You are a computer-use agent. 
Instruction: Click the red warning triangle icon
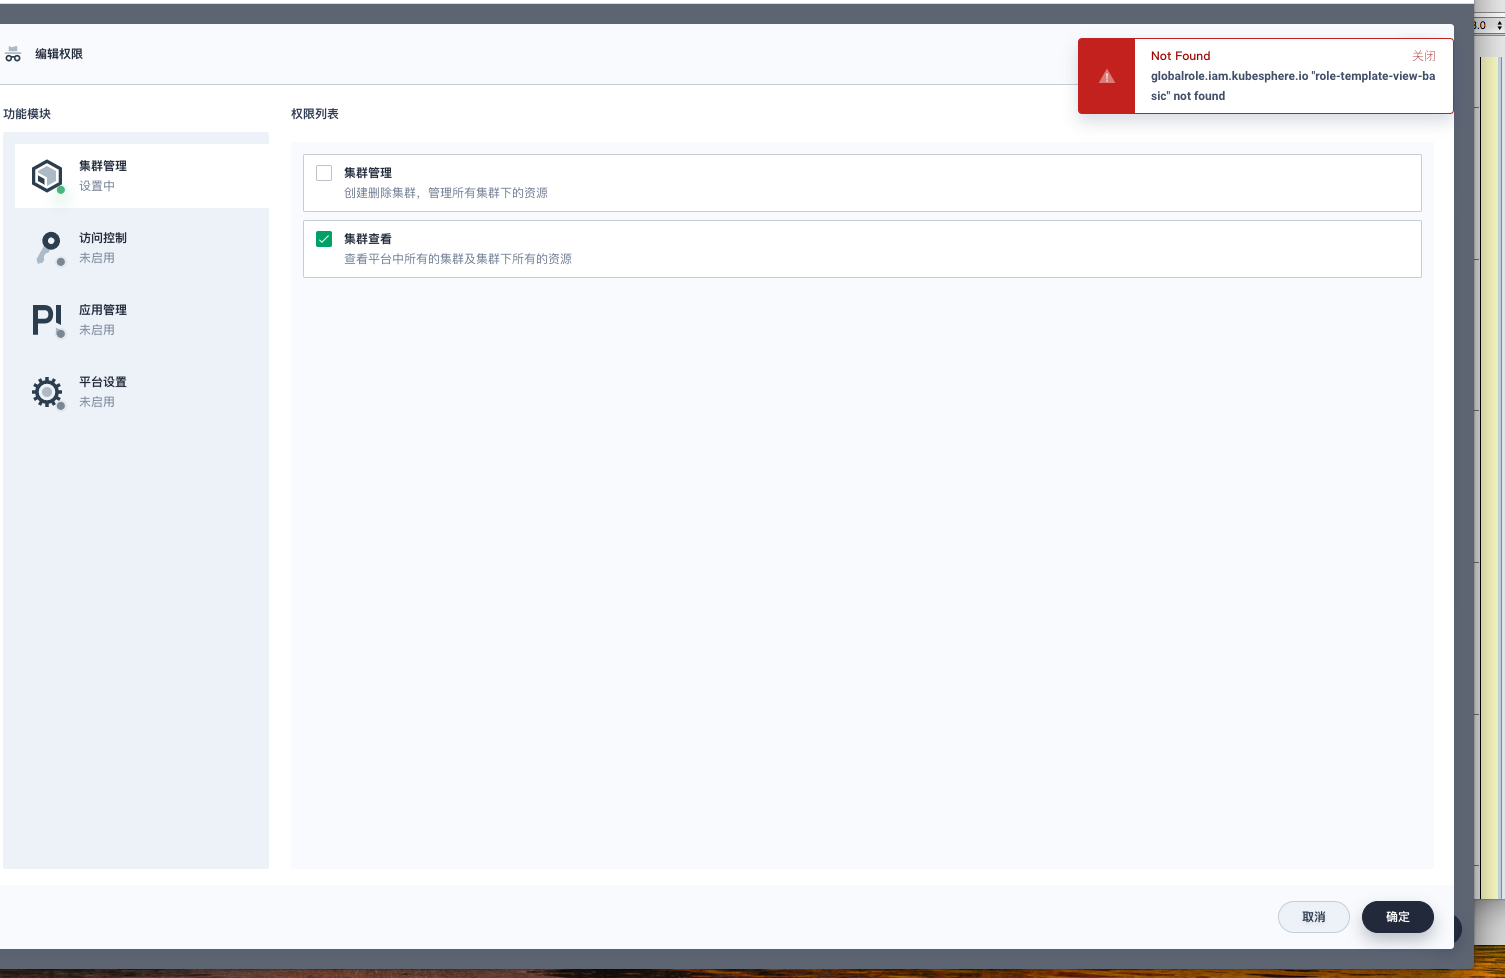[1107, 76]
